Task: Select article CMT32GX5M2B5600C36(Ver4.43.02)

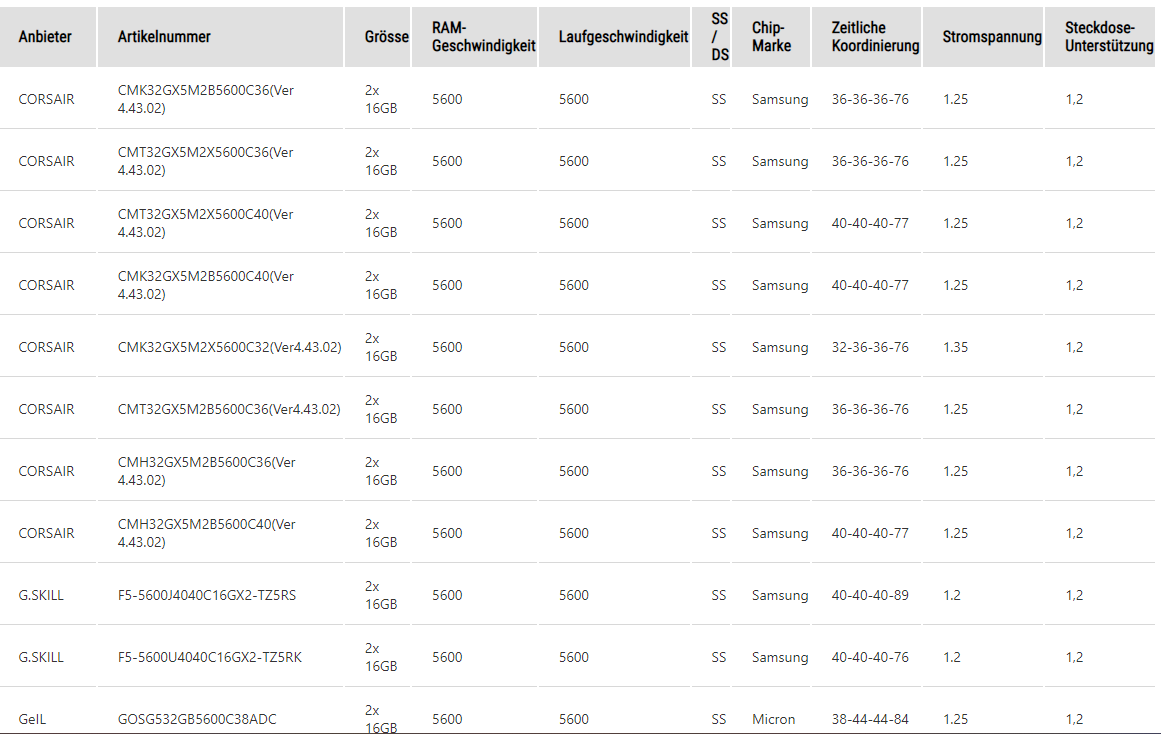Action: 230,410
